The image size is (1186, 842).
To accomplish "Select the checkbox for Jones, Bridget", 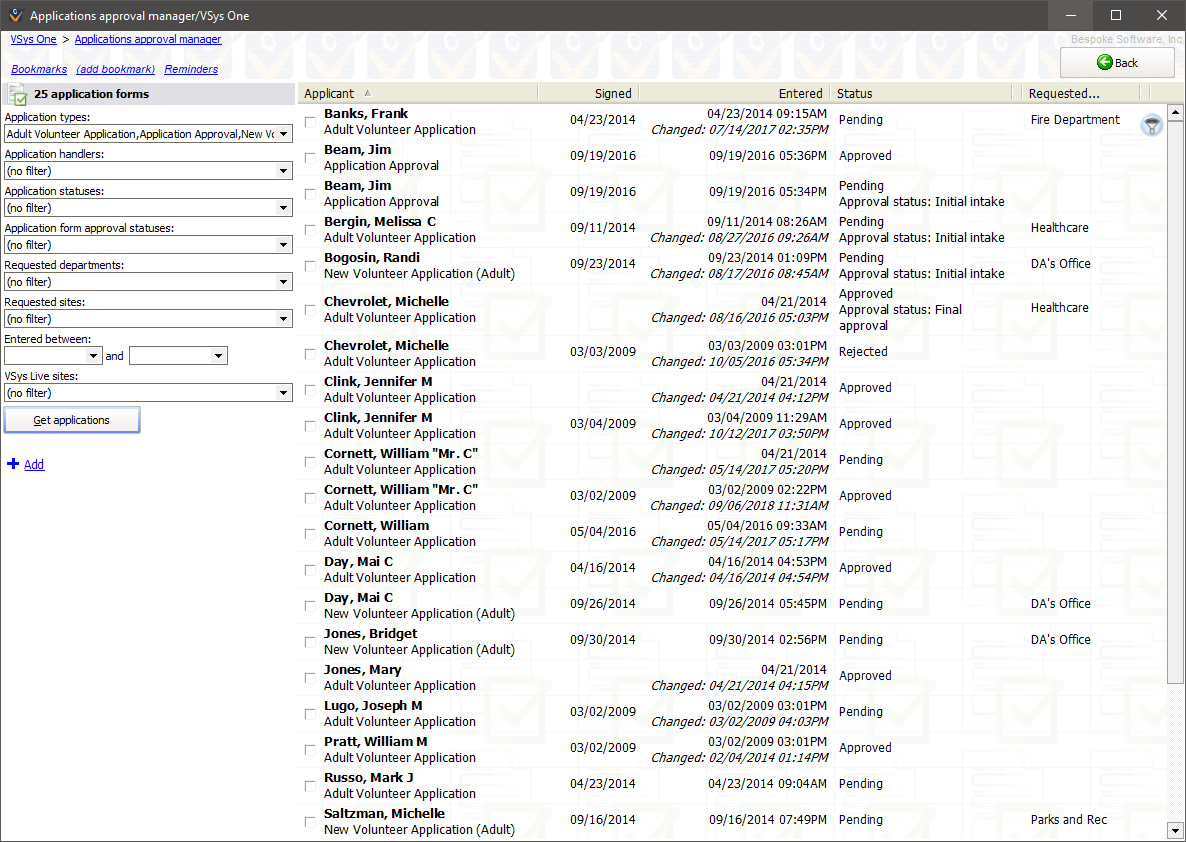I will tap(310, 642).
